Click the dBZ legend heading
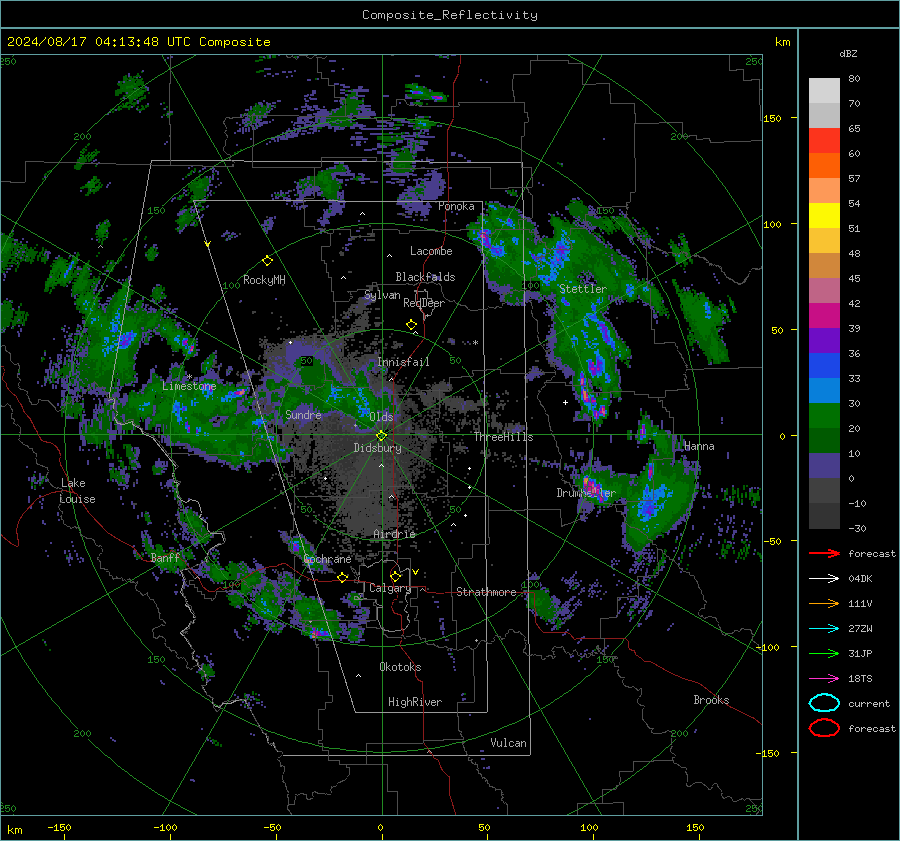Viewport: 900px width, 841px height. click(x=848, y=54)
